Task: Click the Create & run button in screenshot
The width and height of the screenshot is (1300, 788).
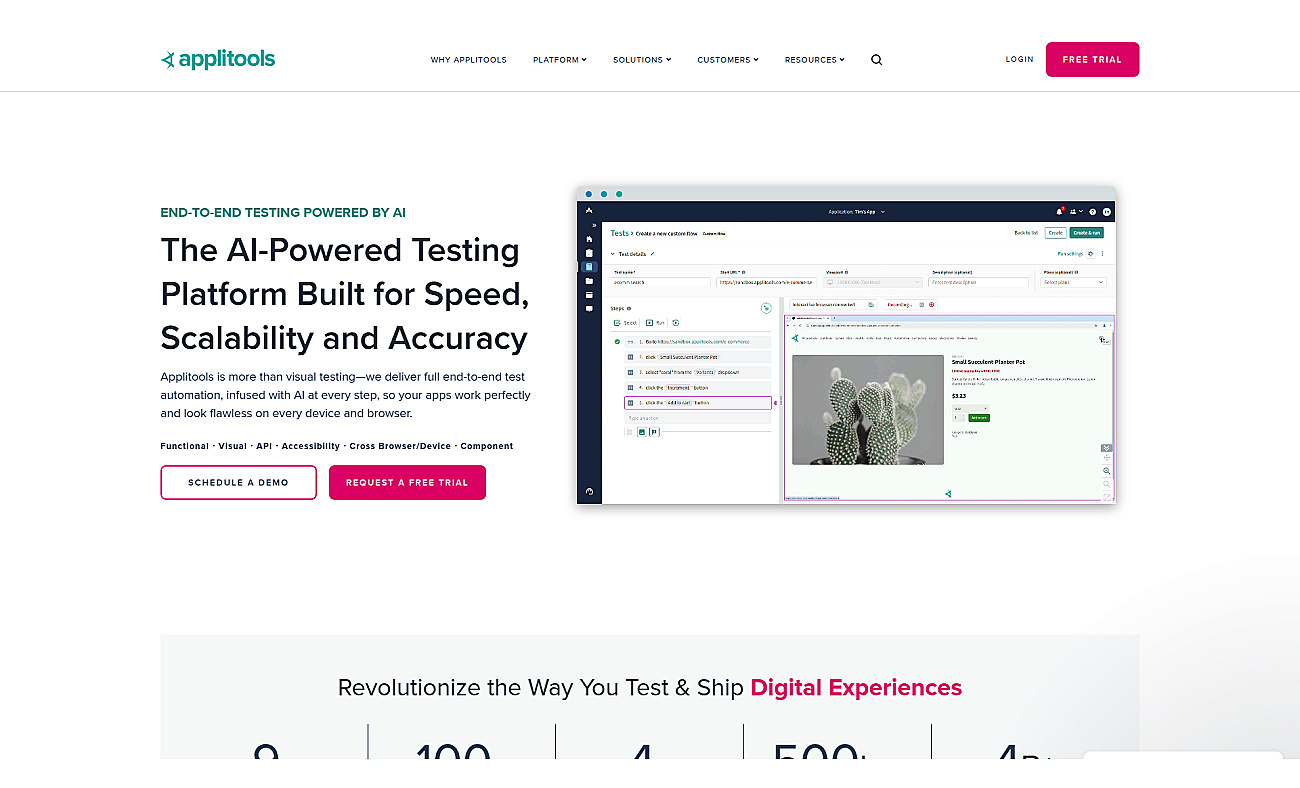Action: pos(1086,233)
